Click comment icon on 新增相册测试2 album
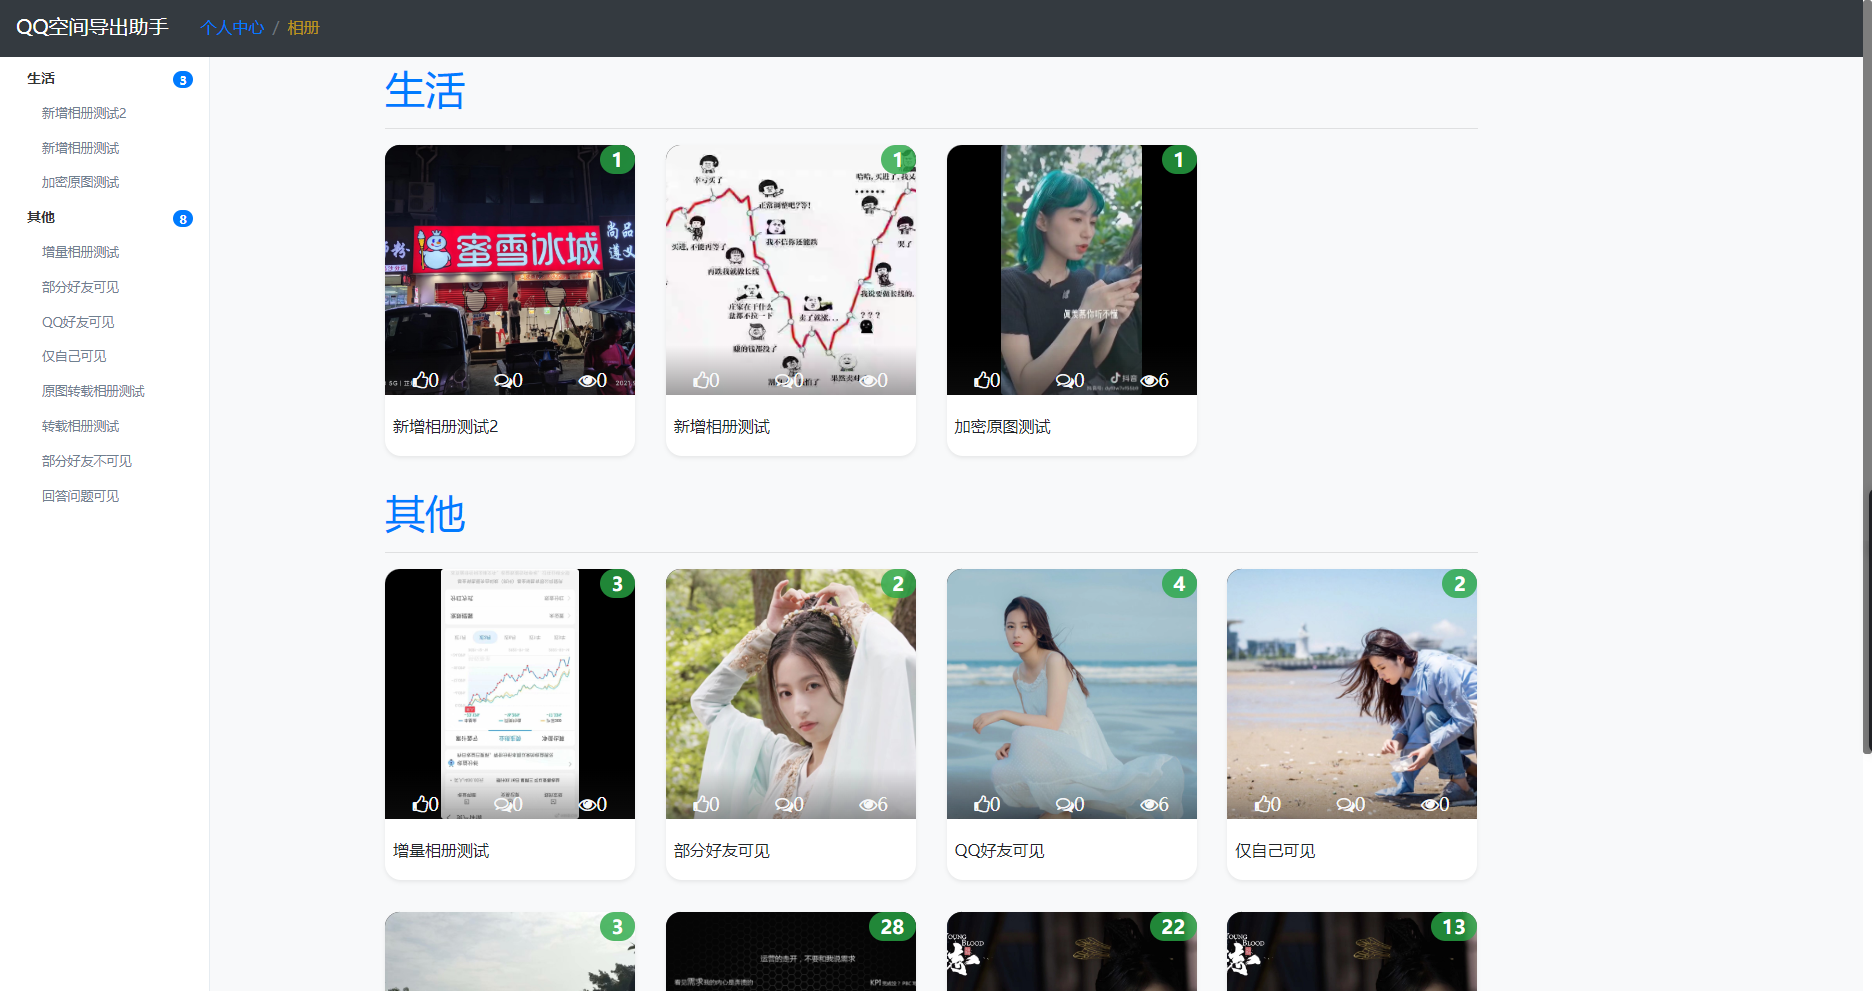Image resolution: width=1872 pixels, height=991 pixels. pyautogui.click(x=502, y=380)
